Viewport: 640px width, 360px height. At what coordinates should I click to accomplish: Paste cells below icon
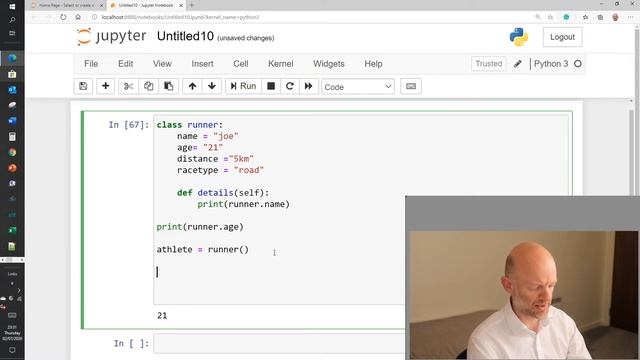point(169,86)
